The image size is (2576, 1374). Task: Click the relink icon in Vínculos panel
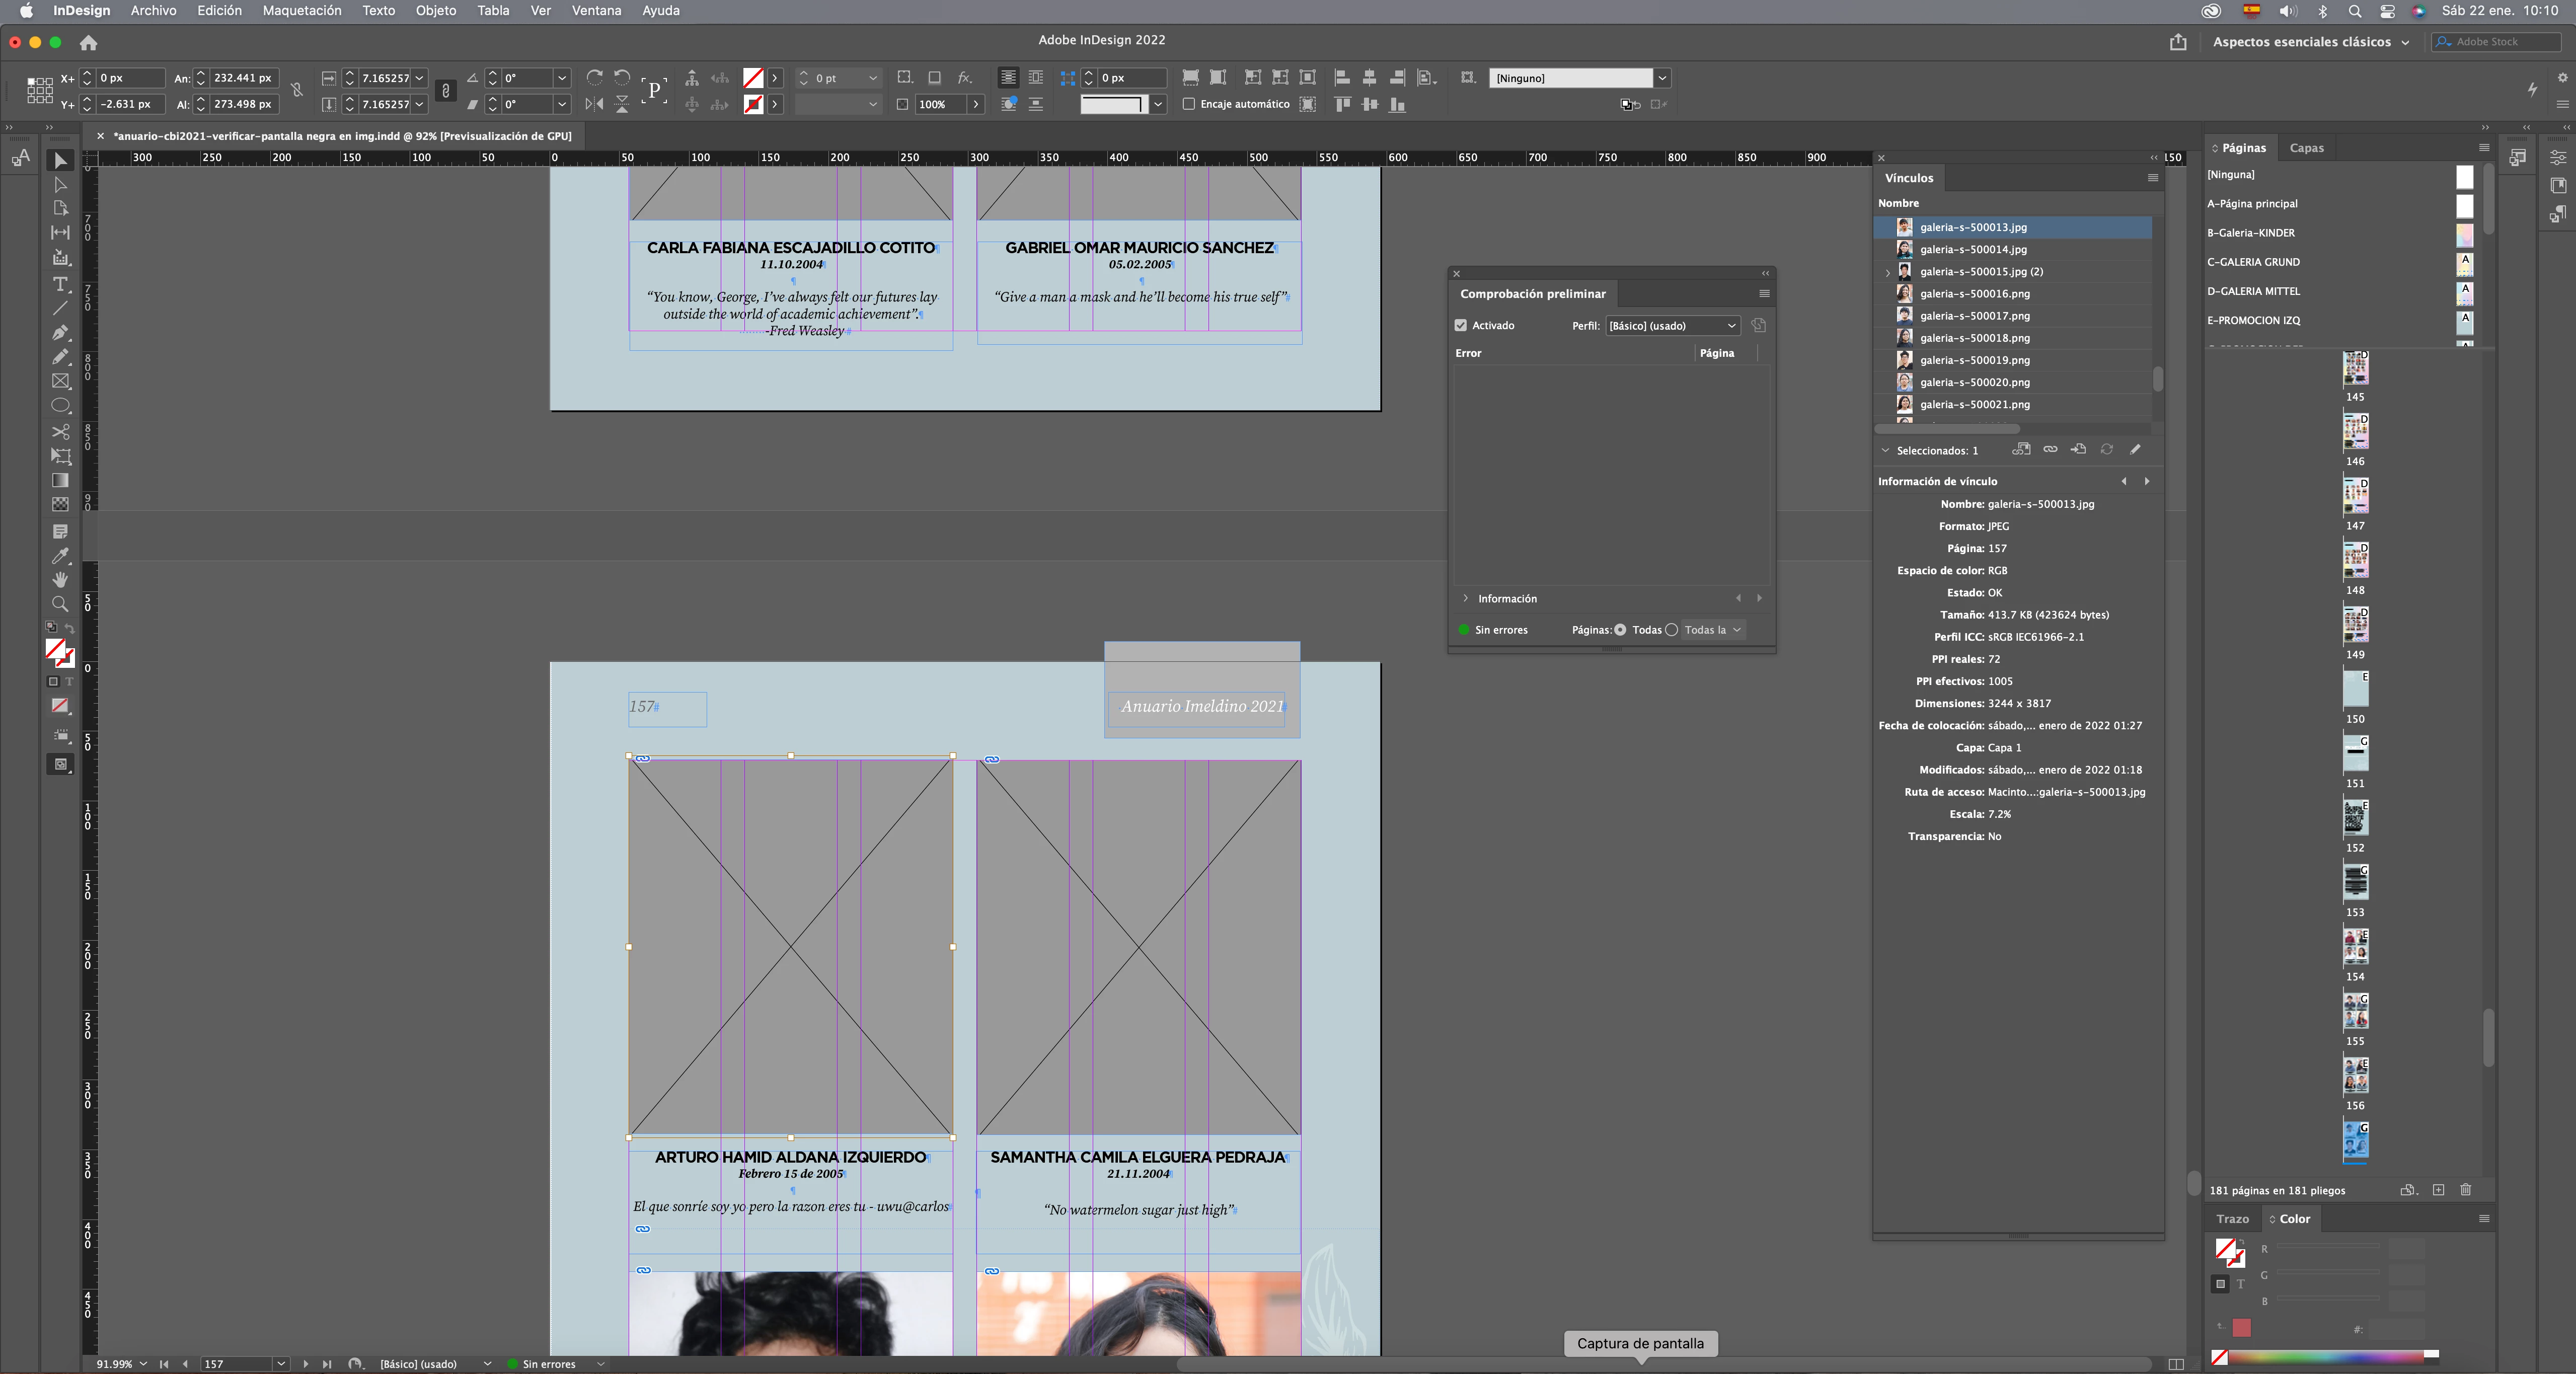(x=2050, y=449)
